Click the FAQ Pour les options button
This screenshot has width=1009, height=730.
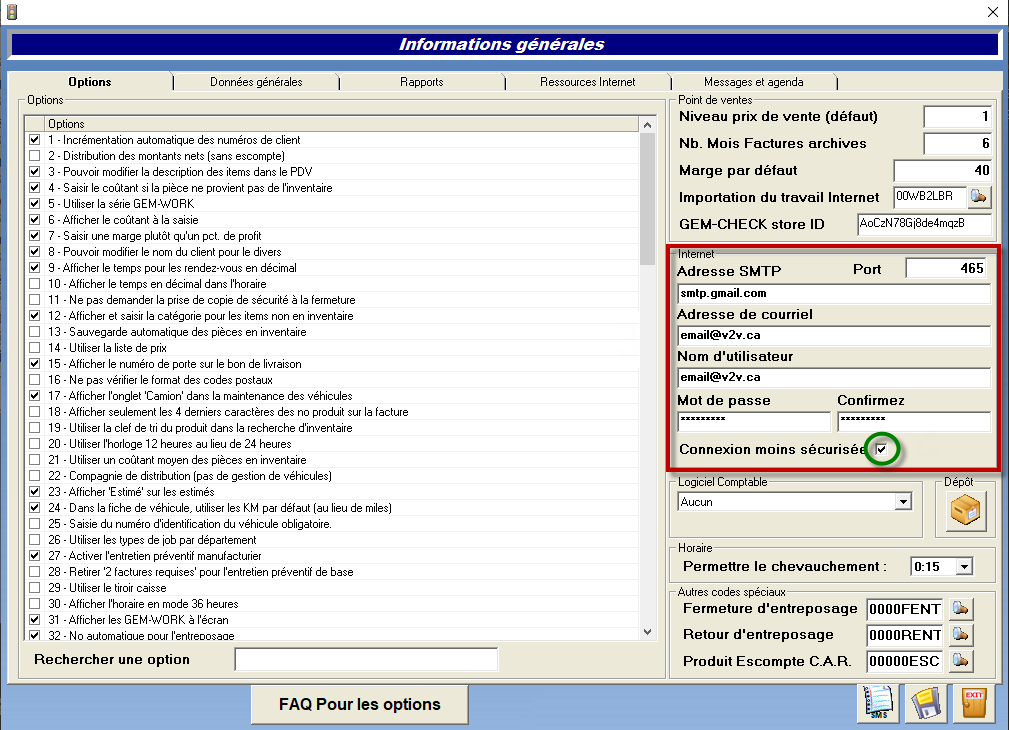359,704
